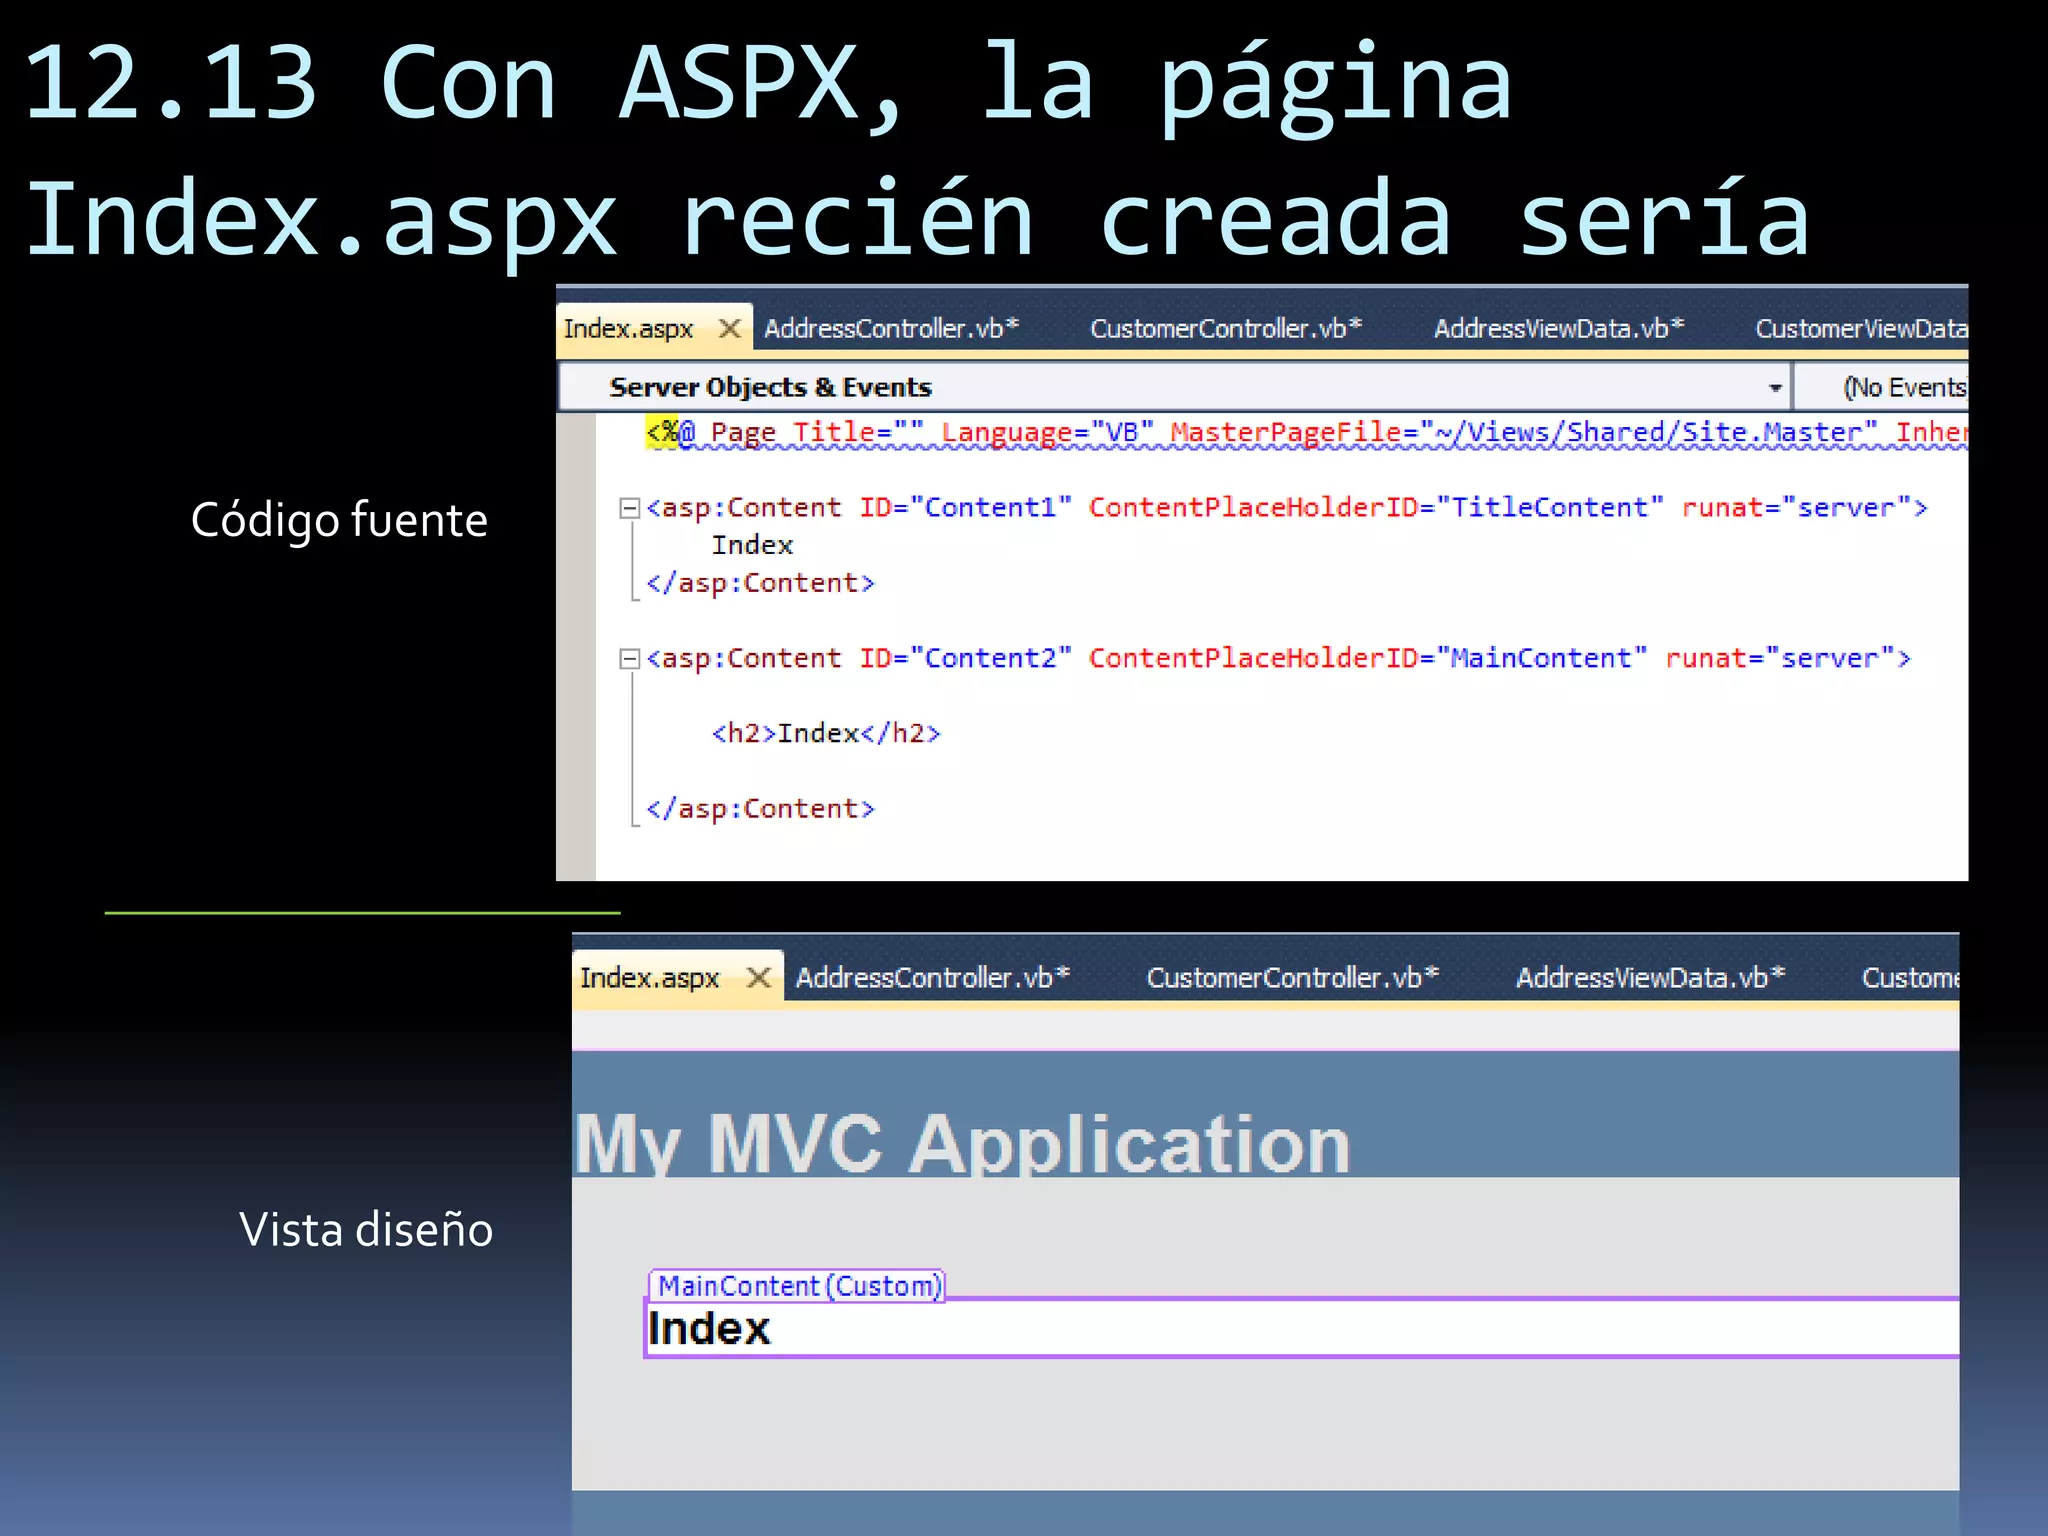Close the Index.aspx tab in source view

[730, 328]
